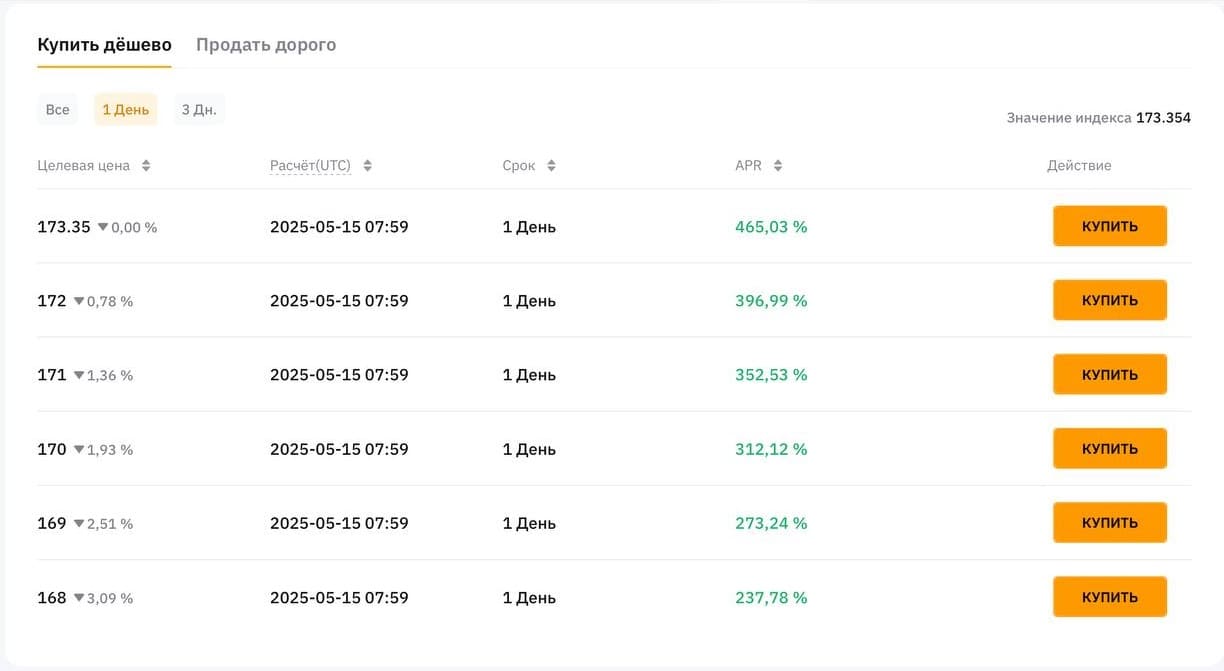The image size is (1224, 671).
Task: Sort by APR column arrows
Action: click(x=778, y=166)
